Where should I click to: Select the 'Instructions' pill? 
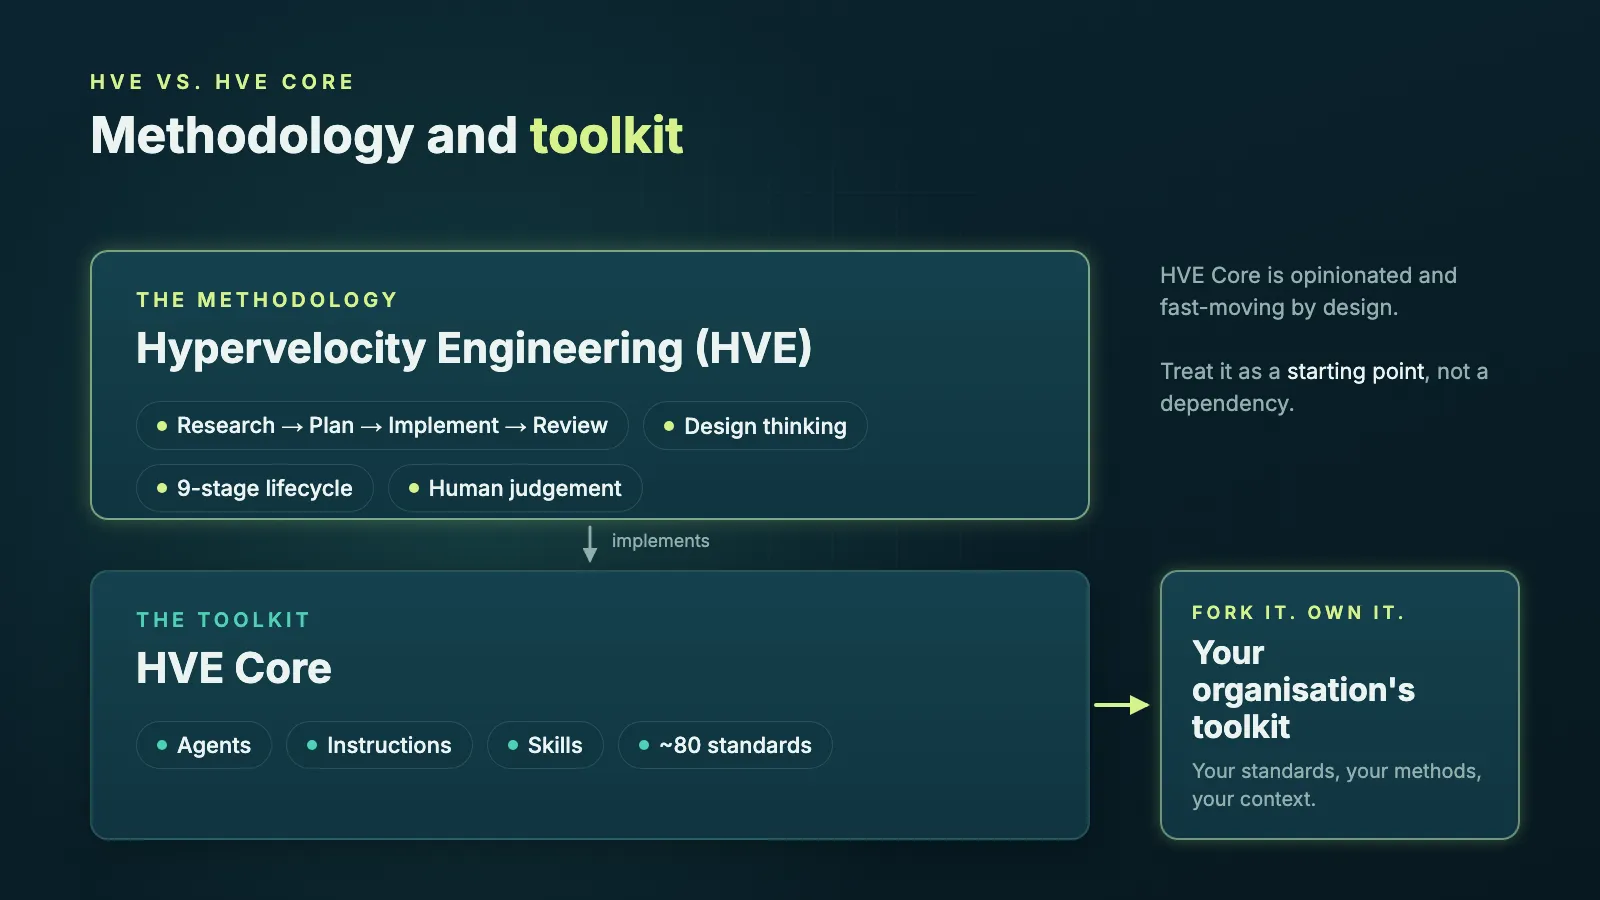click(379, 745)
